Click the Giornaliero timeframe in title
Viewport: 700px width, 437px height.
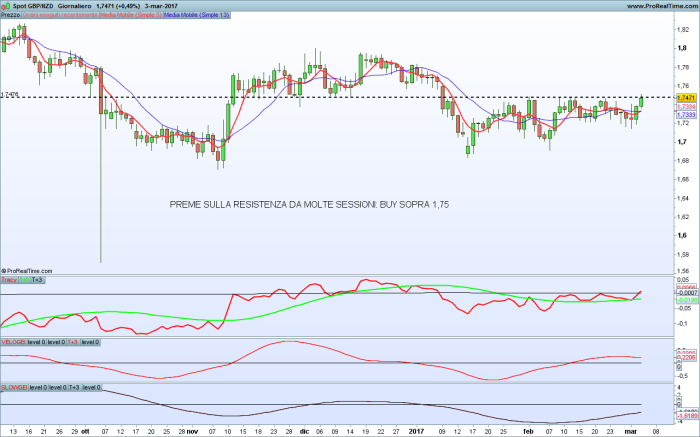click(78, 6)
